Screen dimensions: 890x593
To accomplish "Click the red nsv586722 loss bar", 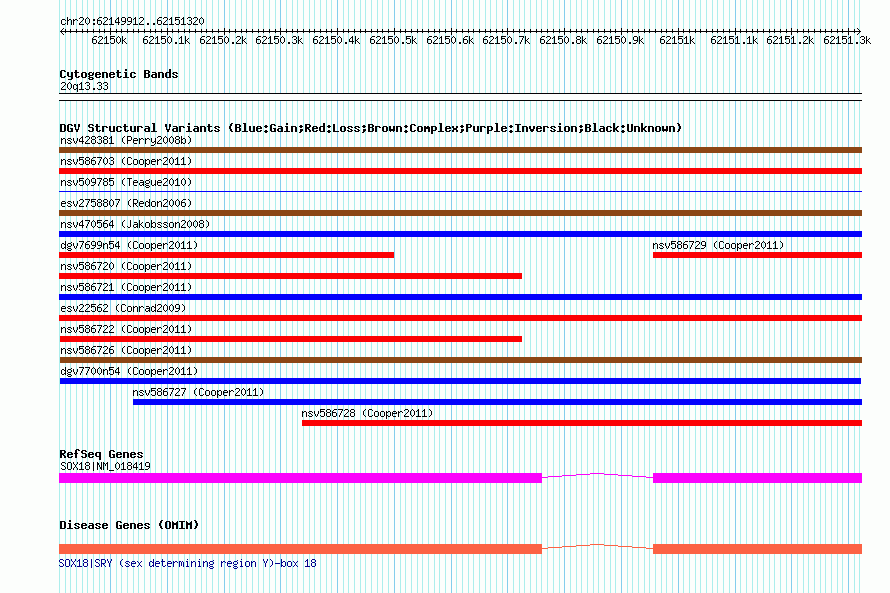I will [291, 339].
